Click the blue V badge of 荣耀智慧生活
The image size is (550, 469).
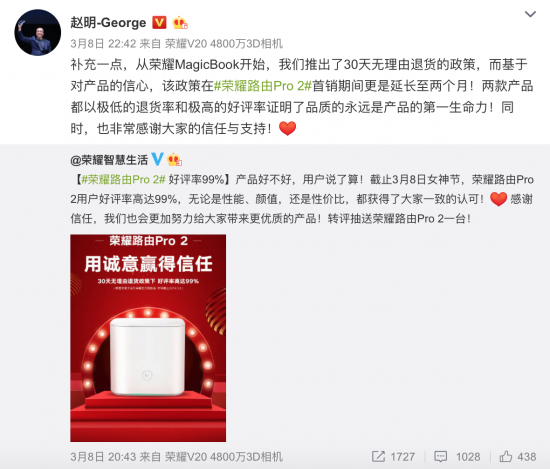(x=157, y=159)
